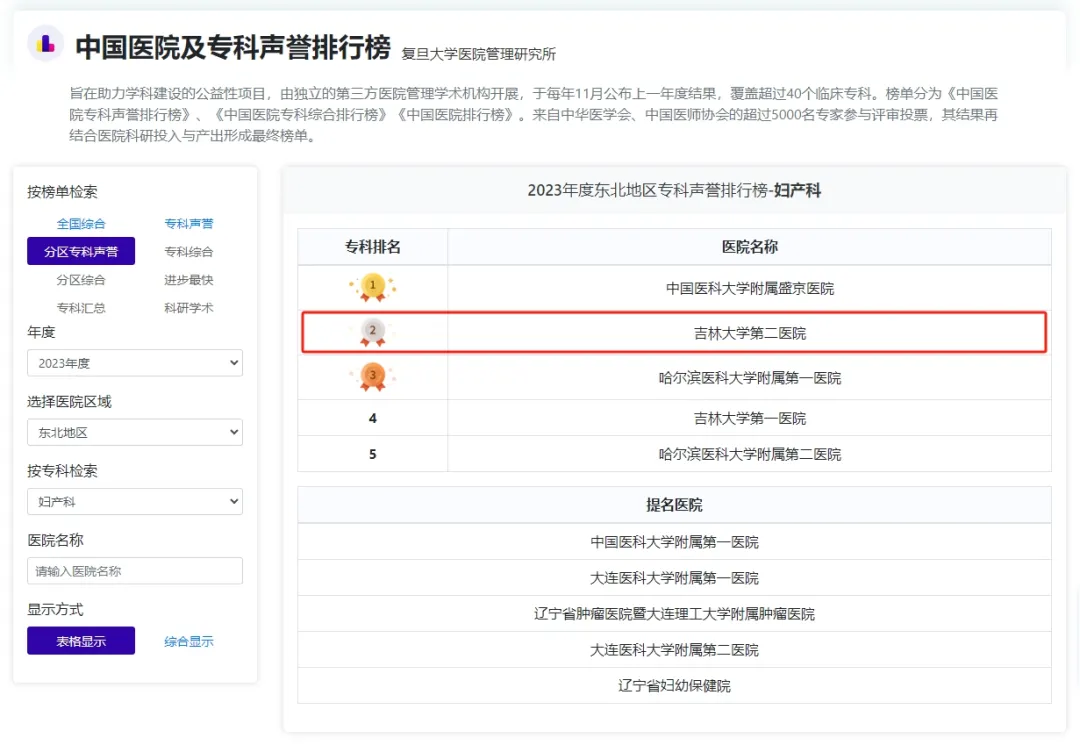Click the hospital name input field
This screenshot has height=745, width=1080.
(x=135, y=571)
